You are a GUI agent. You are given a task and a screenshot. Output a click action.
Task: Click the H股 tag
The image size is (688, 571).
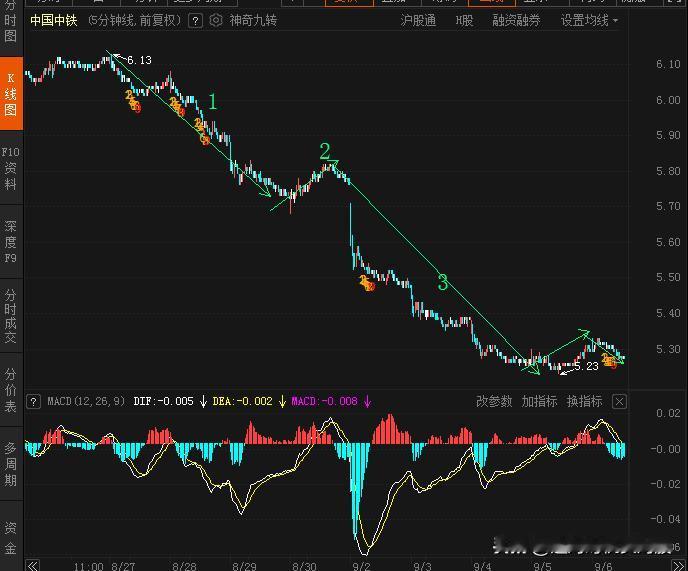[x=464, y=20]
